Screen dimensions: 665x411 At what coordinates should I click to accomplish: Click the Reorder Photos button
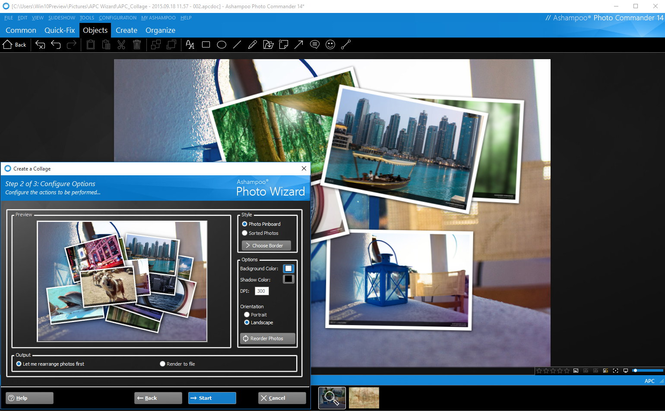[268, 338]
